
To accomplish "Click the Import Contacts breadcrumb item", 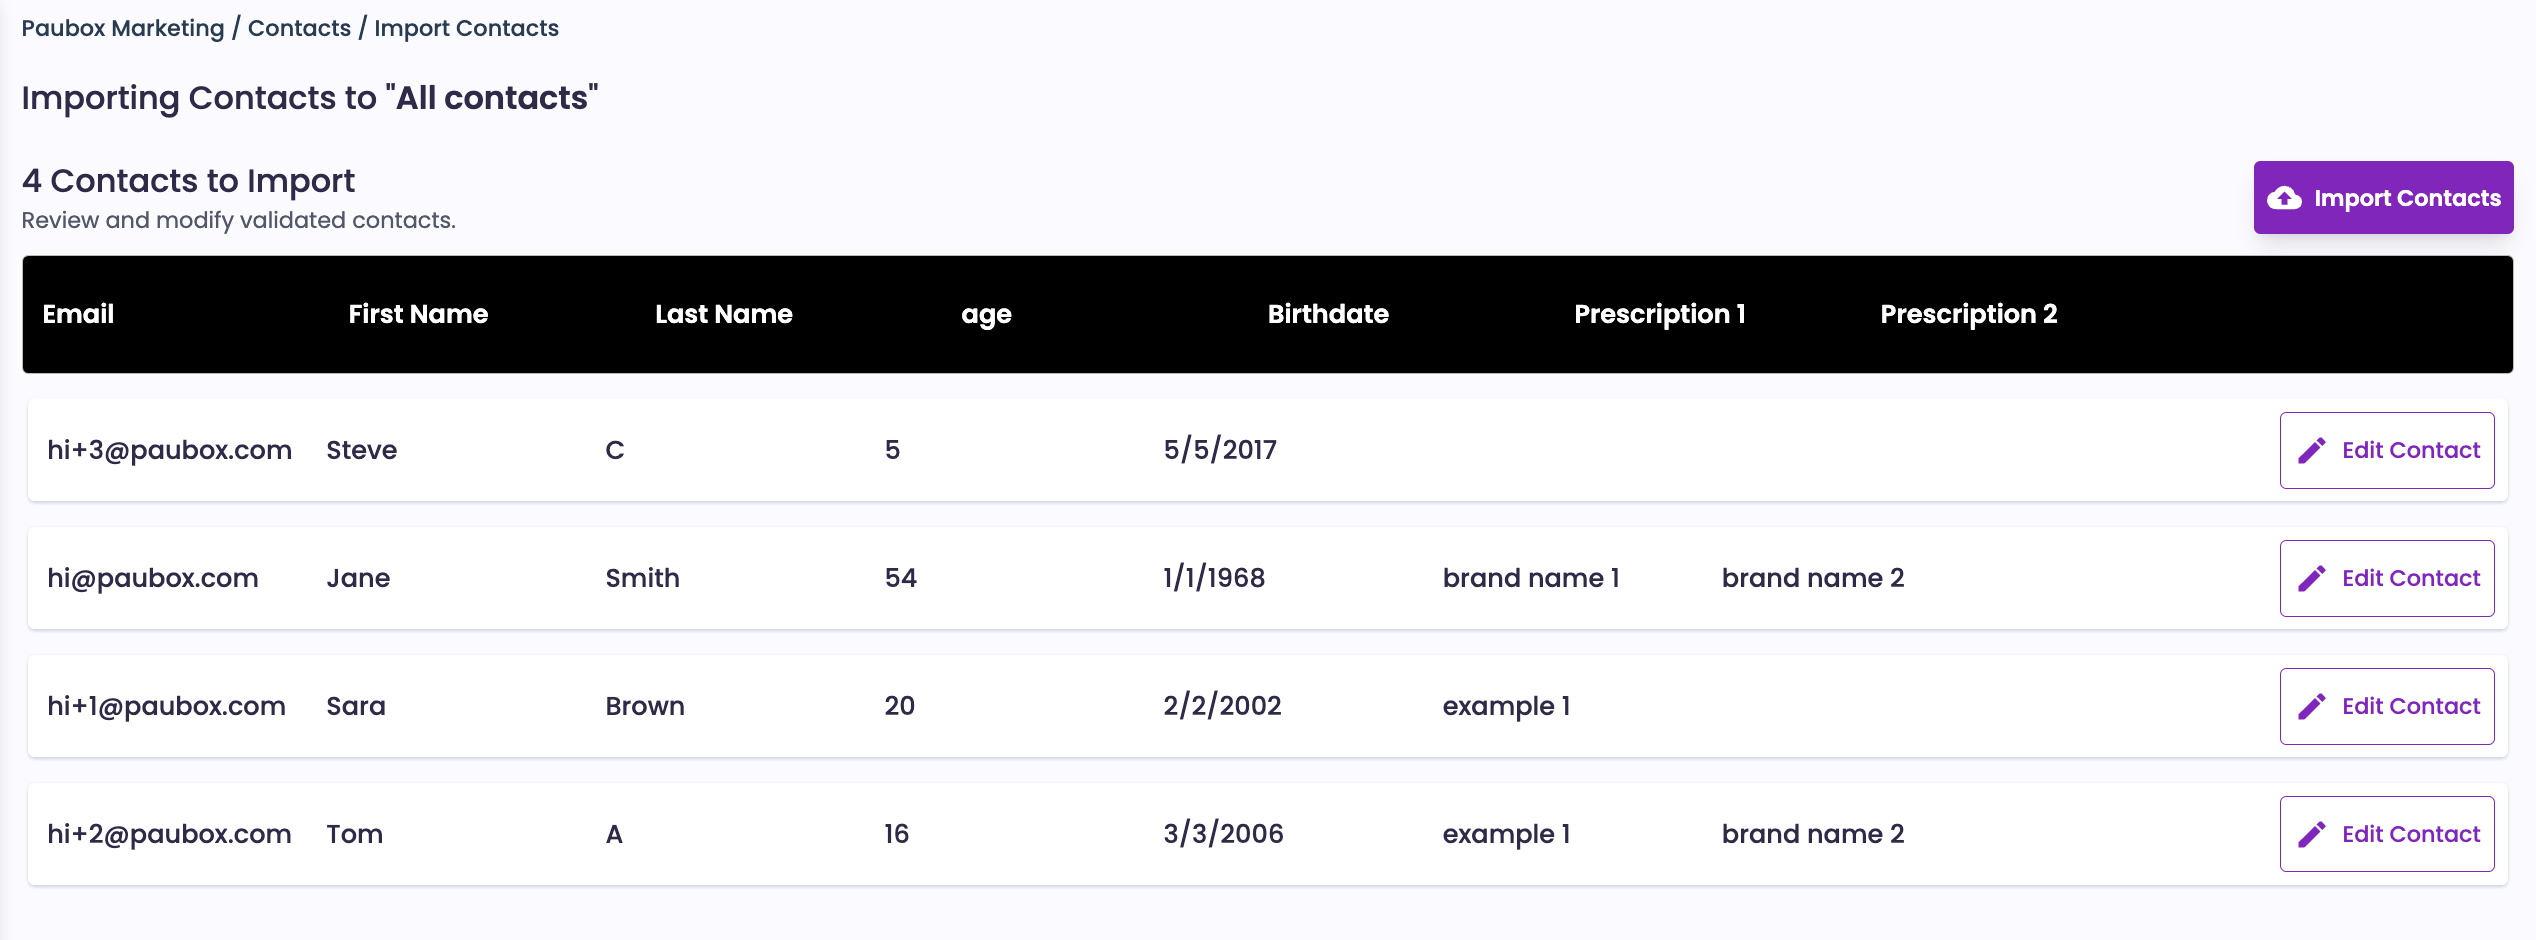I will point(466,28).
